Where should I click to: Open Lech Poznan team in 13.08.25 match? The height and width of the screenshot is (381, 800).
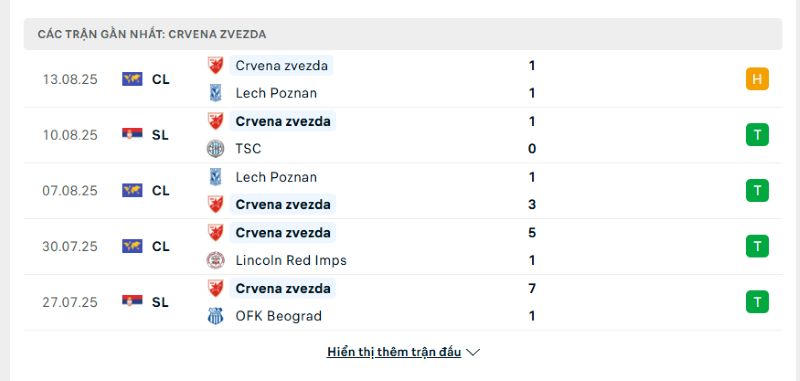(276, 93)
